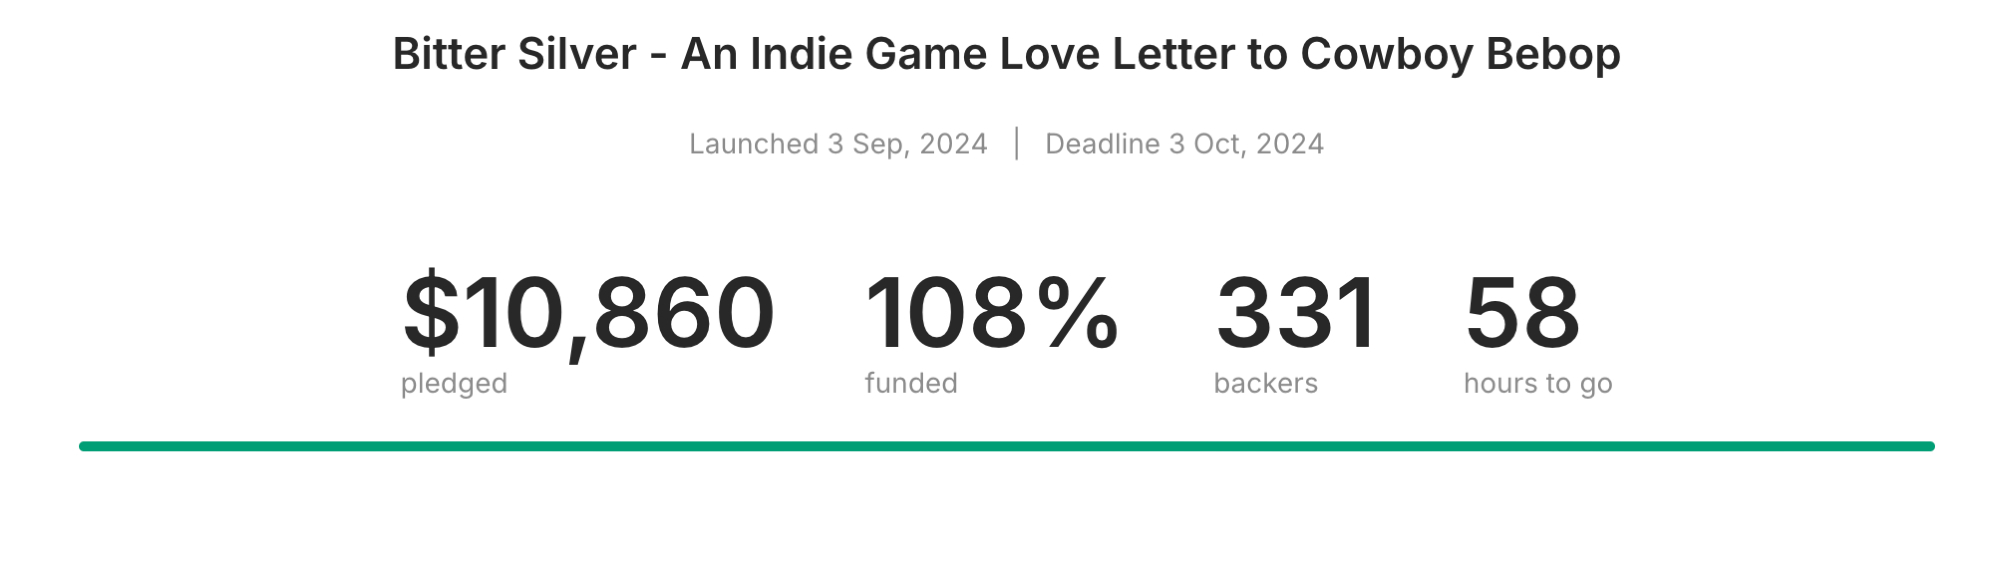The height and width of the screenshot is (566, 2000).
Task: Click the 58 hours remaining number
Action: coord(1522,314)
